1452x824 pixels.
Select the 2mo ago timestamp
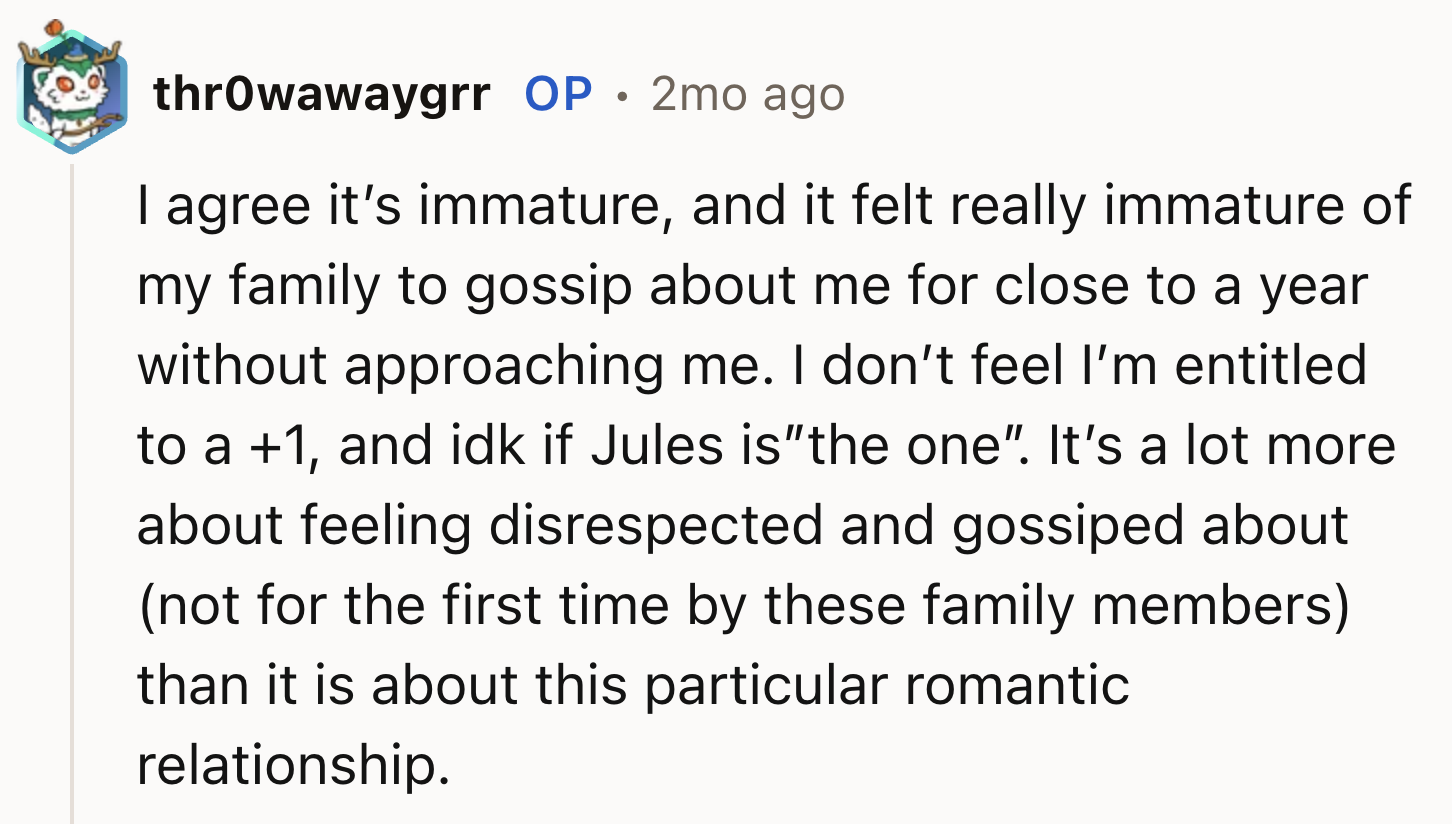coord(748,92)
